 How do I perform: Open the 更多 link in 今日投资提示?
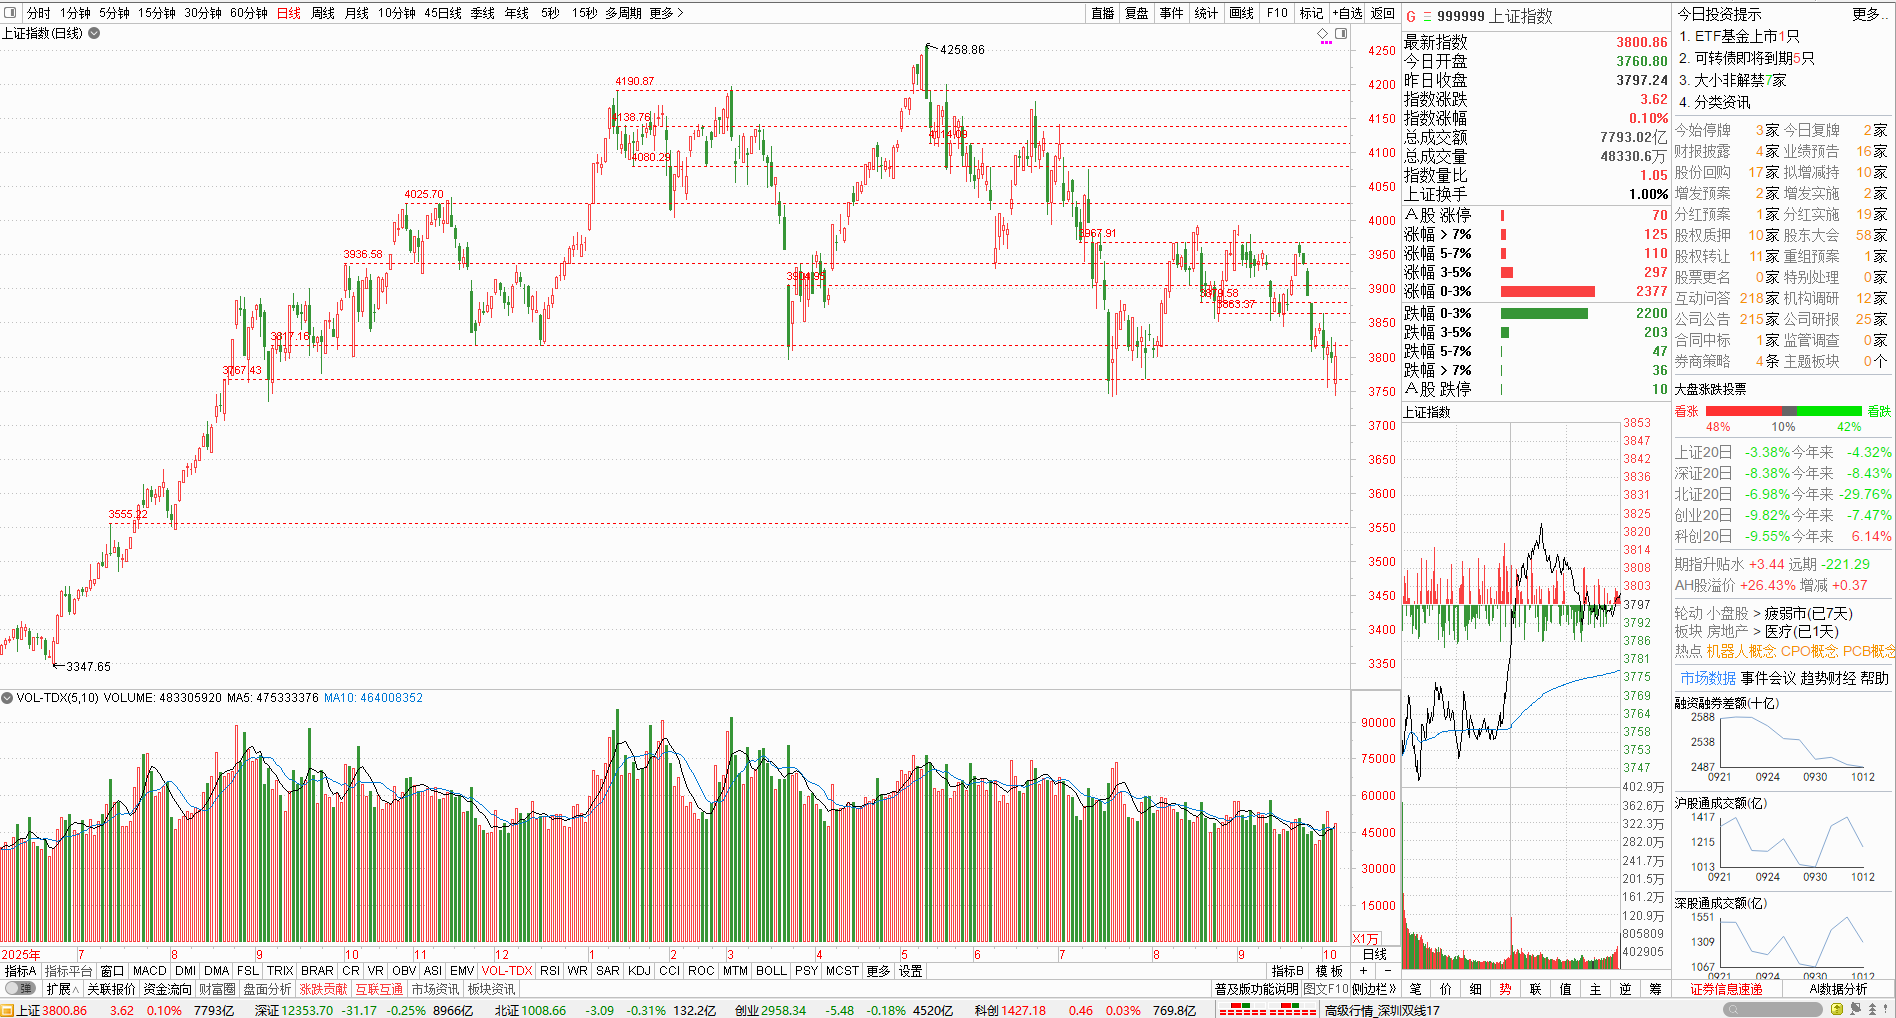(x=1869, y=14)
